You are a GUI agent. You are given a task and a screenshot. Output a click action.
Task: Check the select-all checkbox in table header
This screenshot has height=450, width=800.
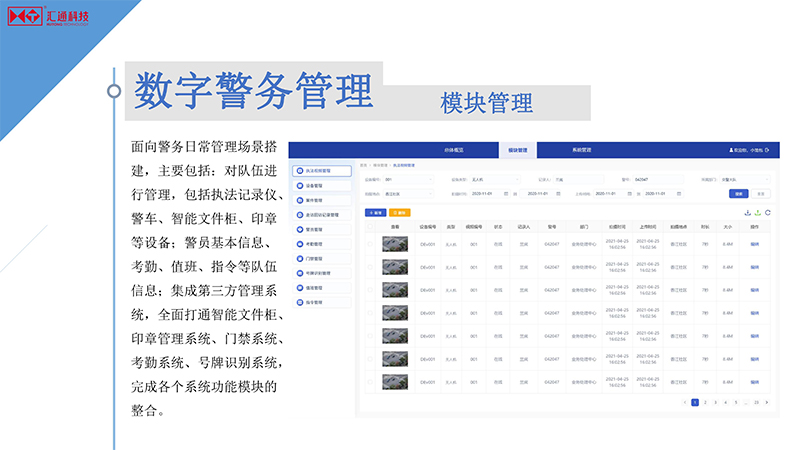click(x=369, y=227)
